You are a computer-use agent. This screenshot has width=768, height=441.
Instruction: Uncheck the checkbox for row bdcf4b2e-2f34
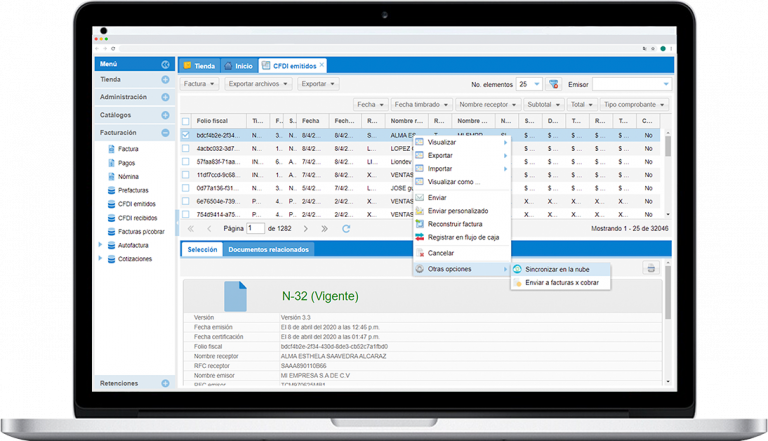185,134
